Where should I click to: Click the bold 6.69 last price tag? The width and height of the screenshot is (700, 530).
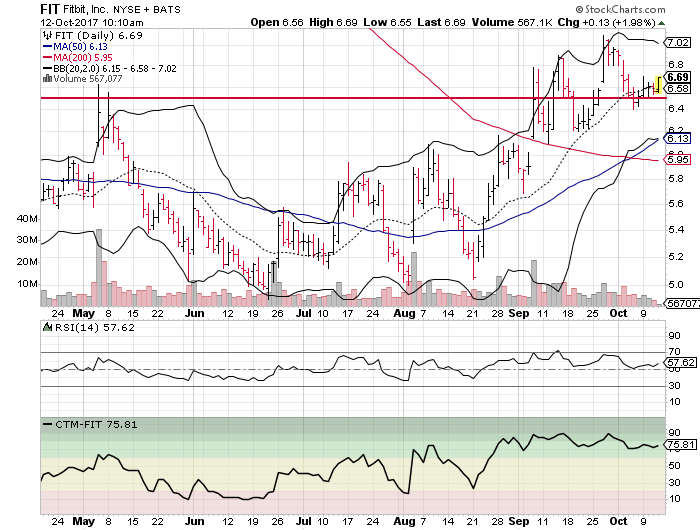[x=678, y=77]
